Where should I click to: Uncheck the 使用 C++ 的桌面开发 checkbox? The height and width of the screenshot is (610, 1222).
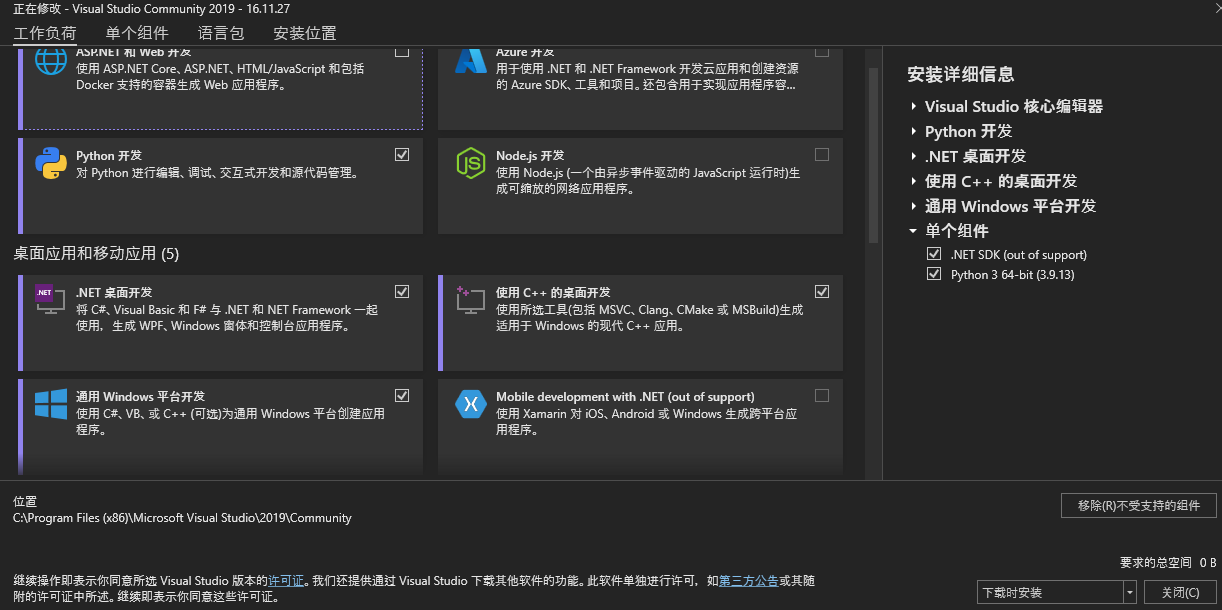822,292
